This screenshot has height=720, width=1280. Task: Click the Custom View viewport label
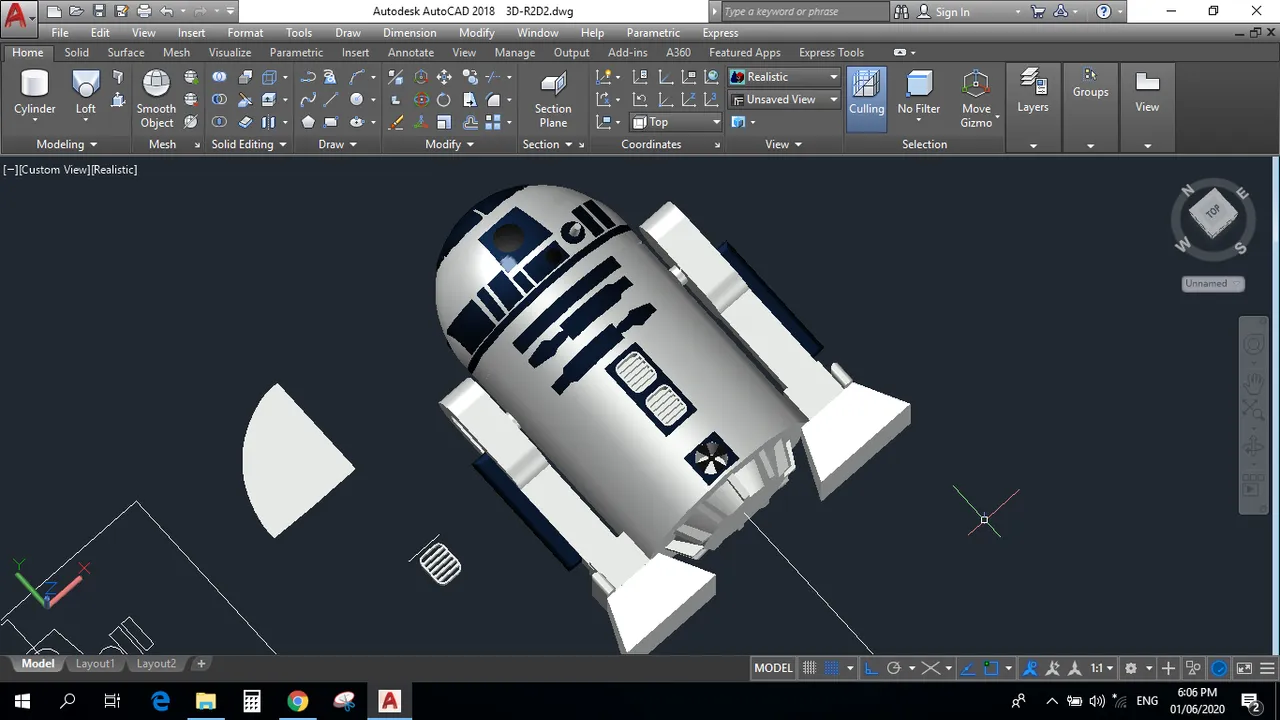(x=55, y=170)
